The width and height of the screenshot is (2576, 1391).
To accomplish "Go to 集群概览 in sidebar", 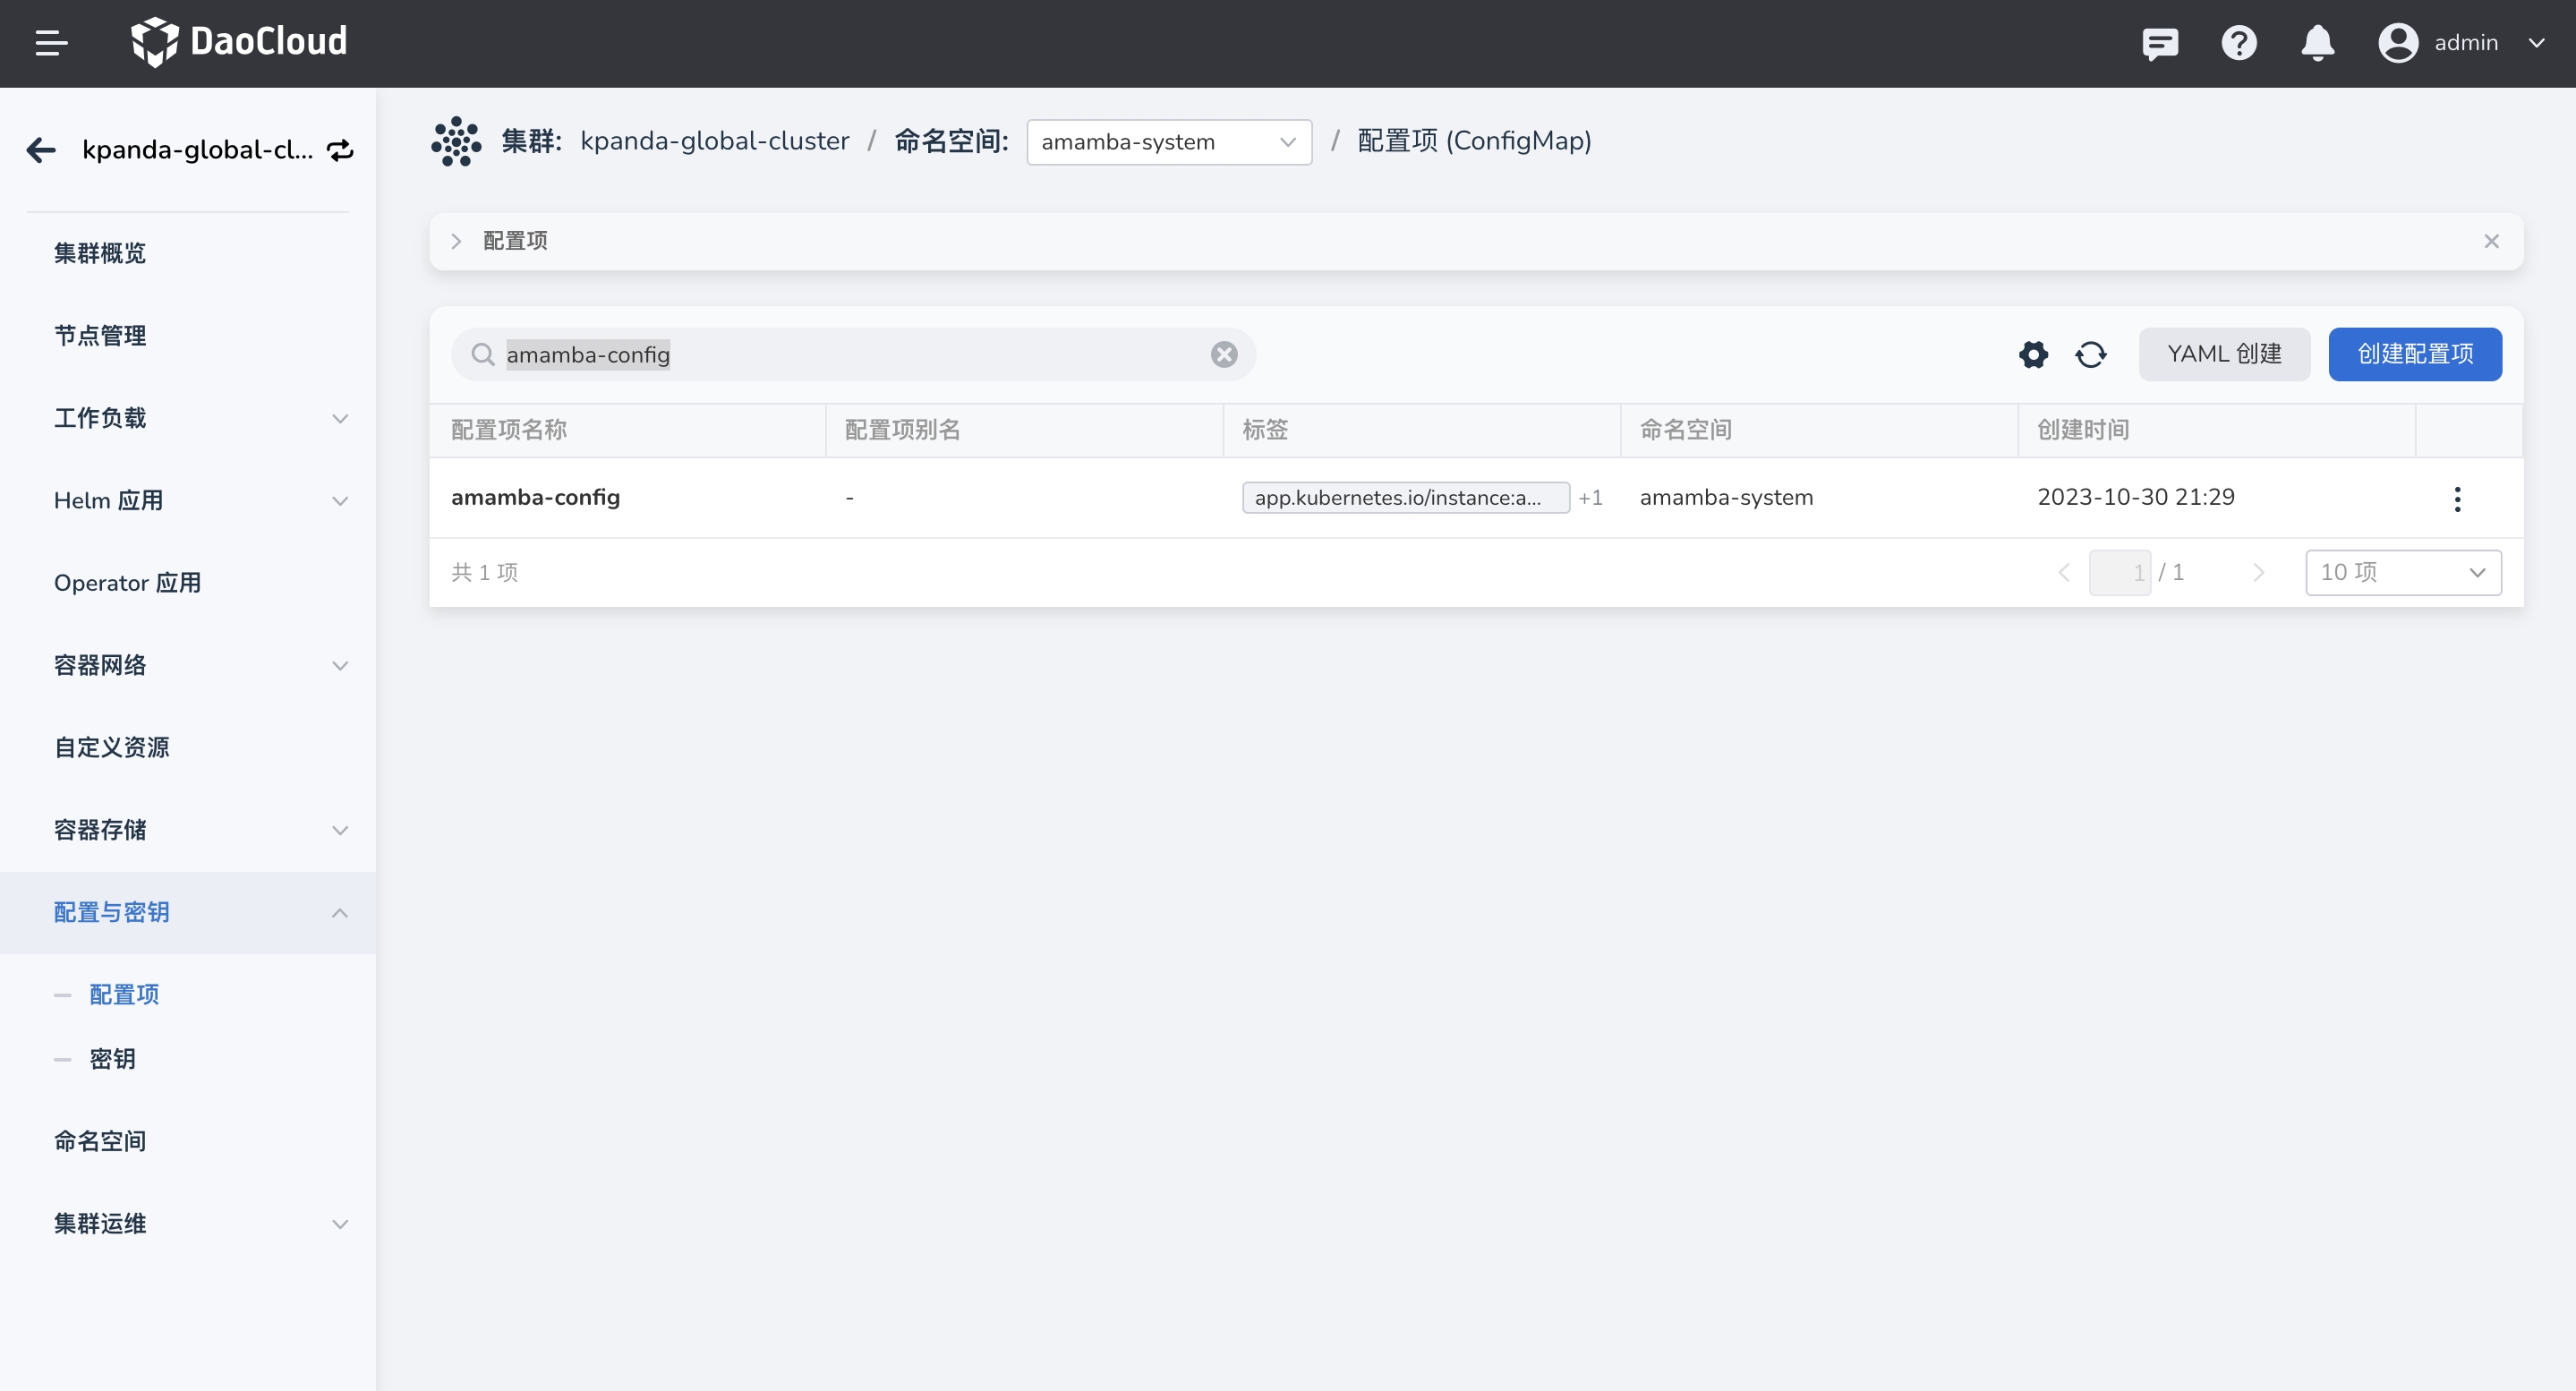I will [x=100, y=253].
